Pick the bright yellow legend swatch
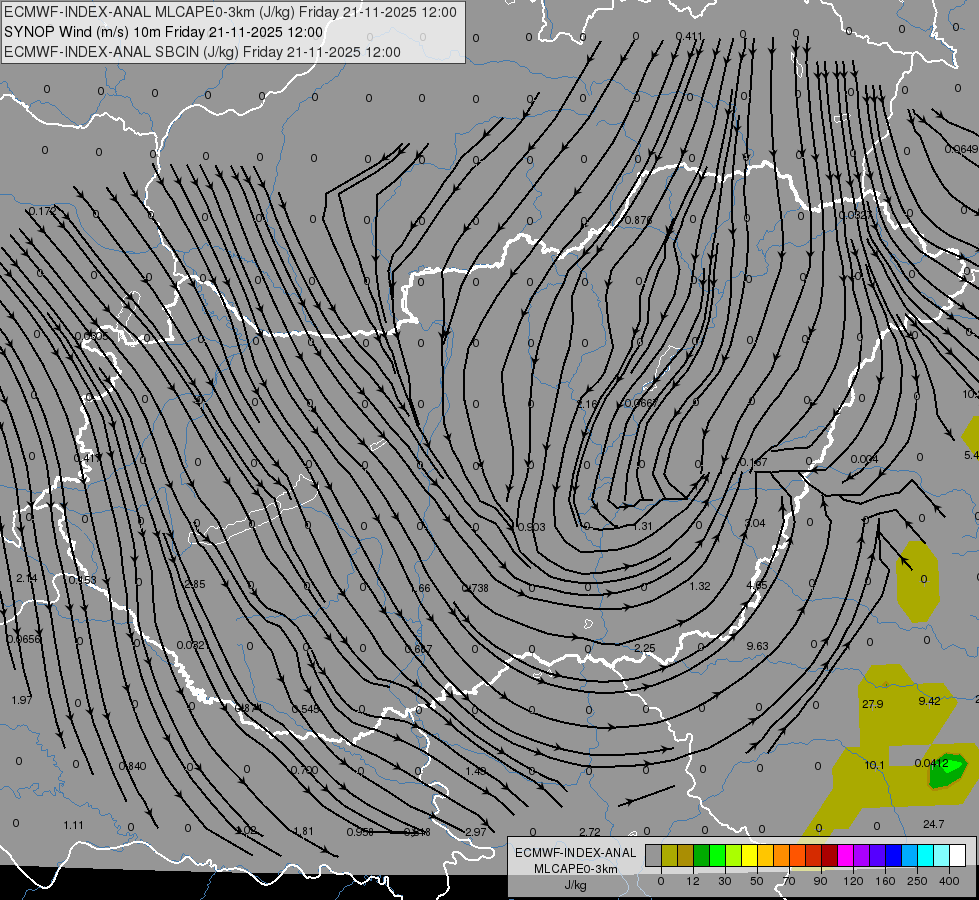This screenshot has width=979, height=900. pyautogui.click(x=749, y=855)
